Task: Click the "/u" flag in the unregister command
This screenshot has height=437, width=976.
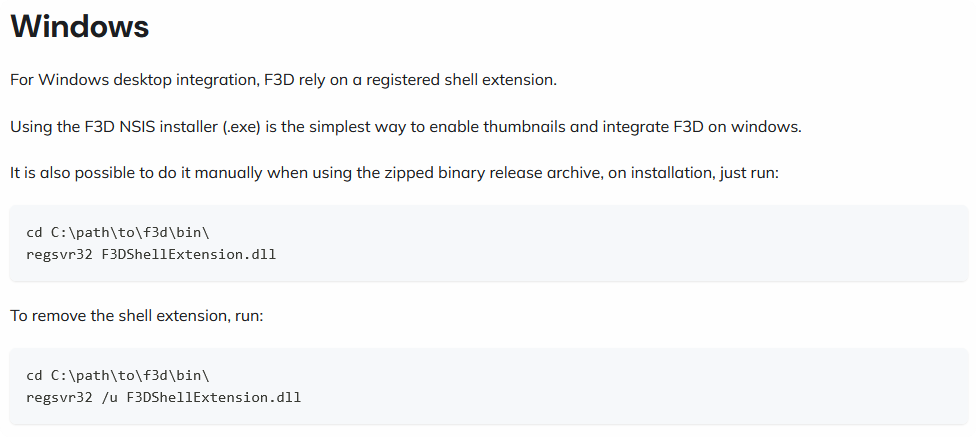Action: pos(109,397)
